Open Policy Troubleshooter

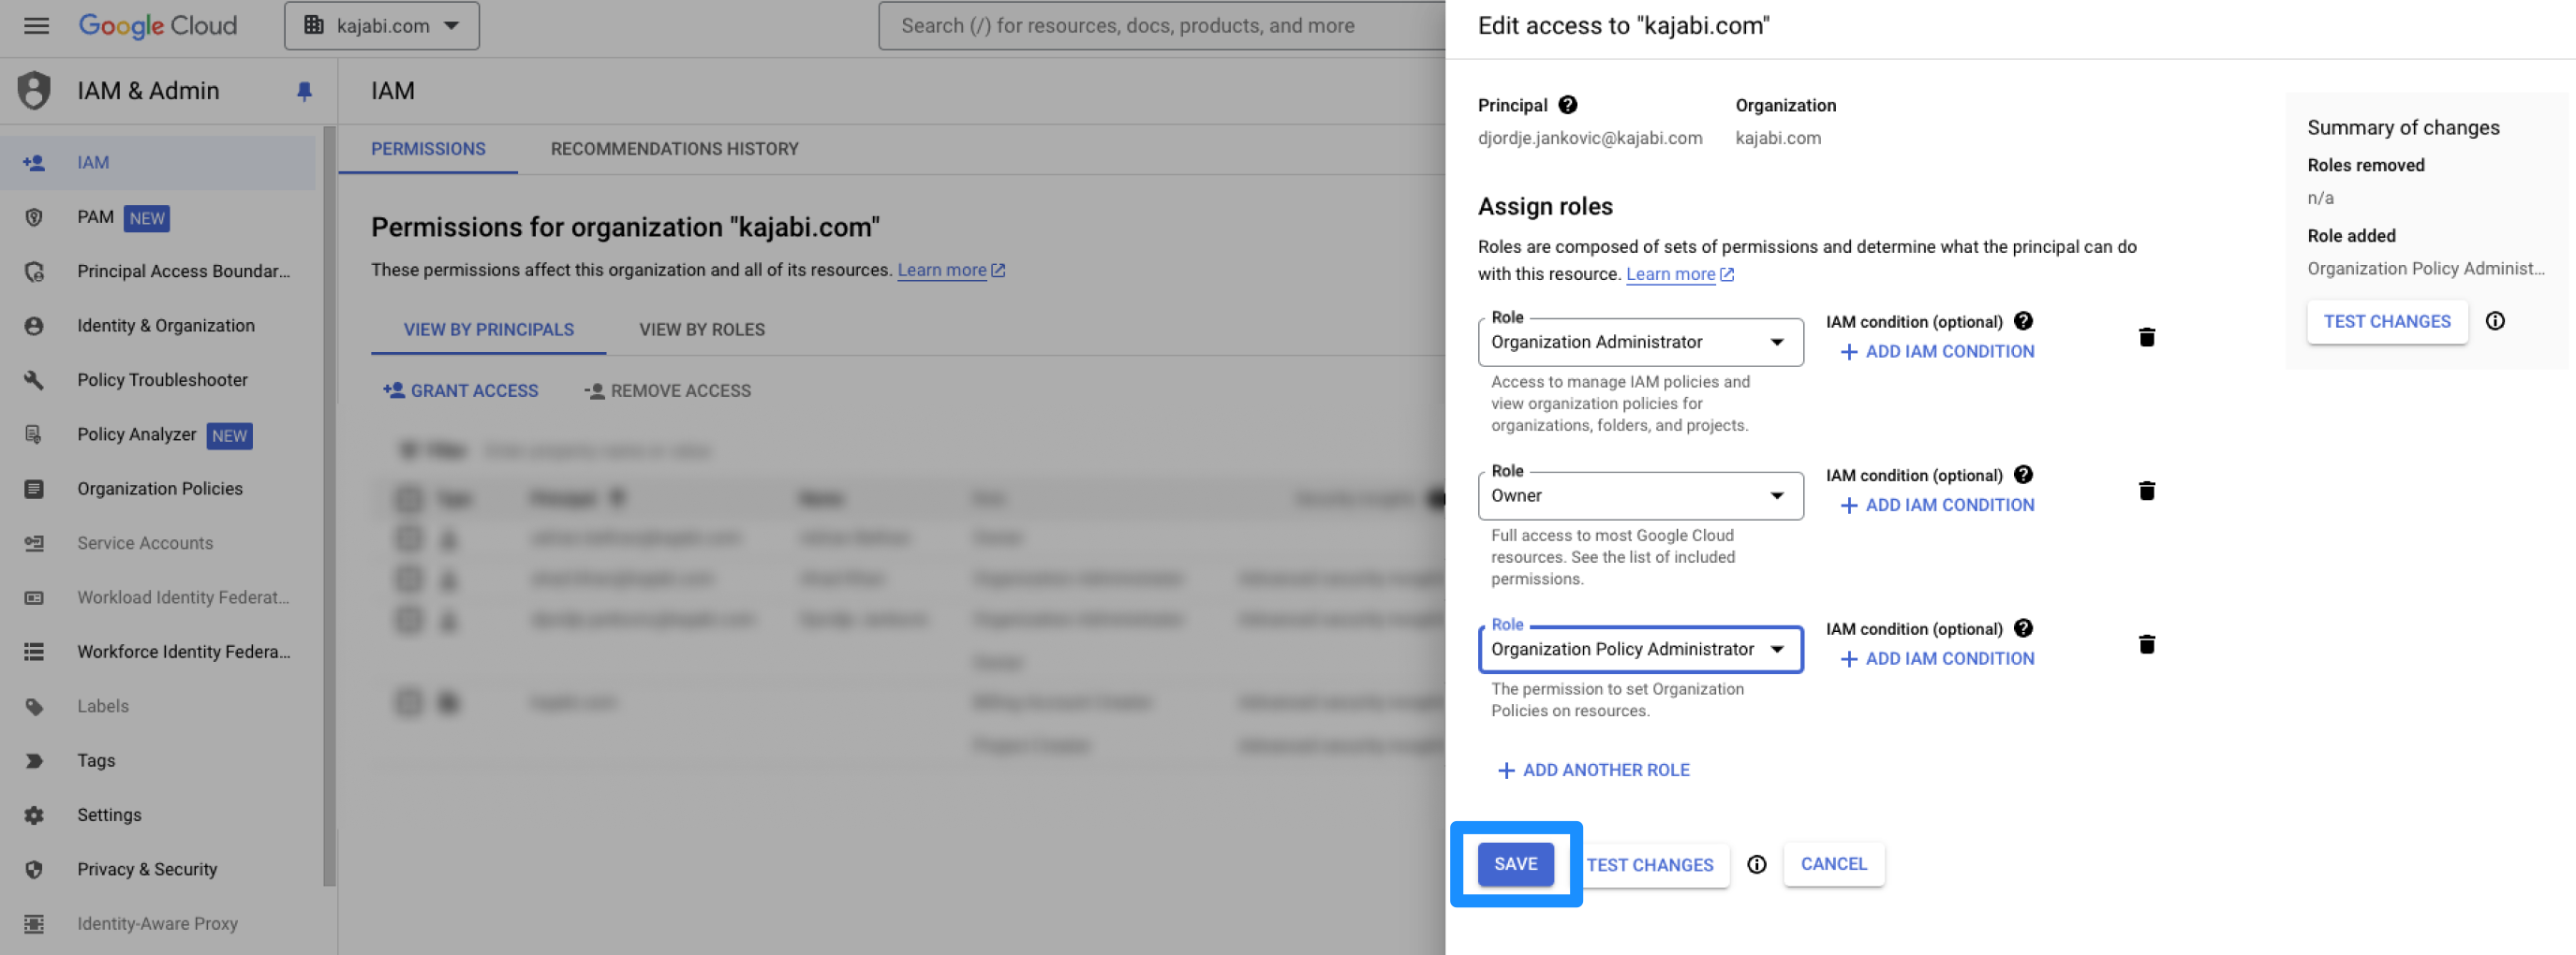[x=158, y=380]
